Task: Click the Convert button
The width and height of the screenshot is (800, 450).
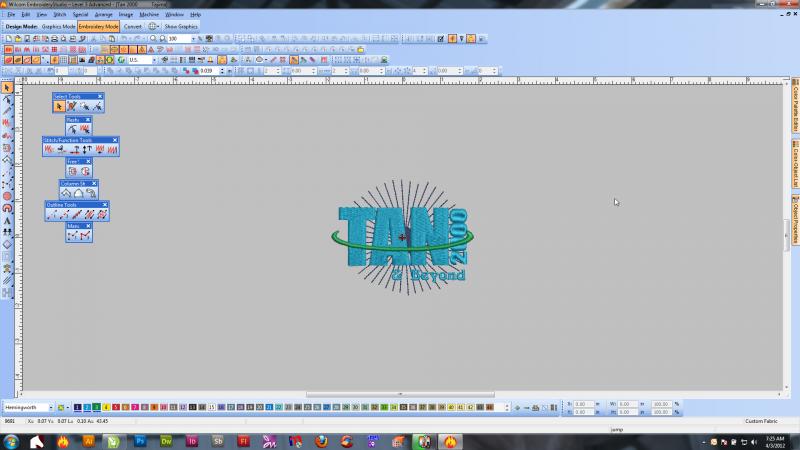Action: (x=133, y=27)
